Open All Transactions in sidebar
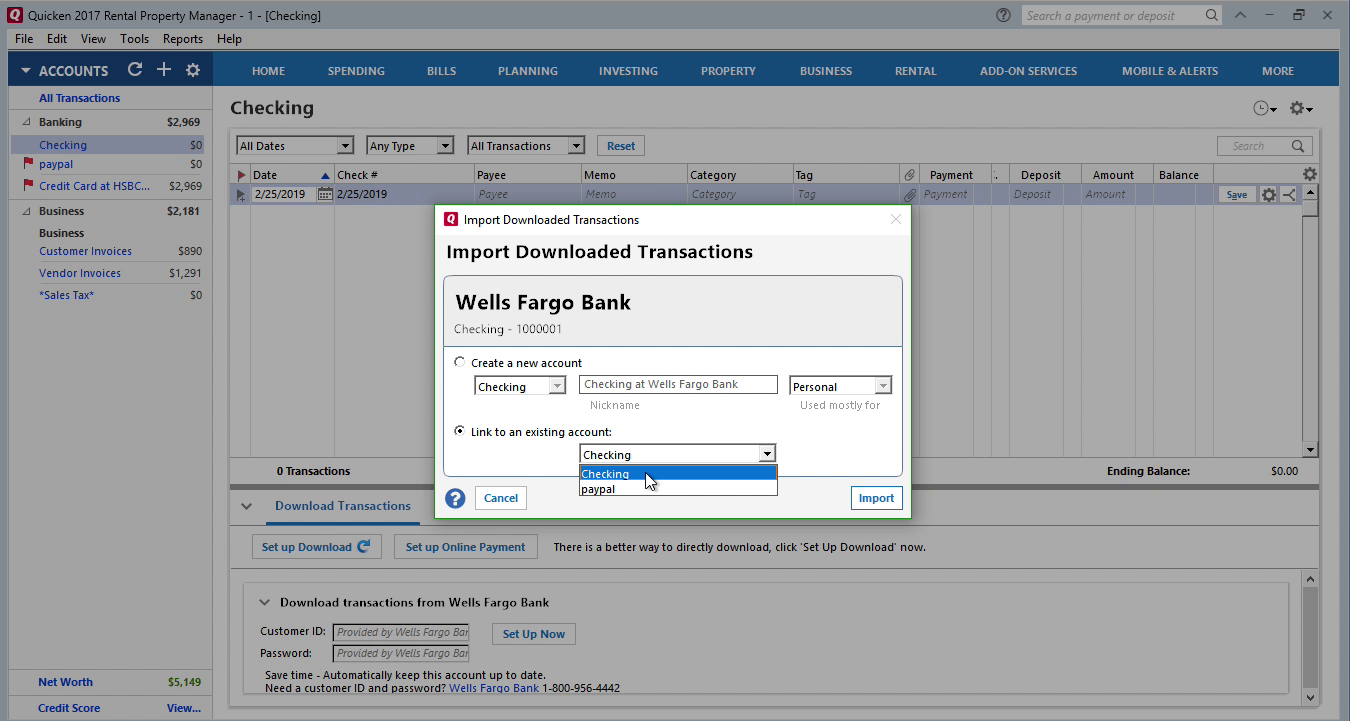Image resolution: width=1350 pixels, height=721 pixels. point(80,98)
